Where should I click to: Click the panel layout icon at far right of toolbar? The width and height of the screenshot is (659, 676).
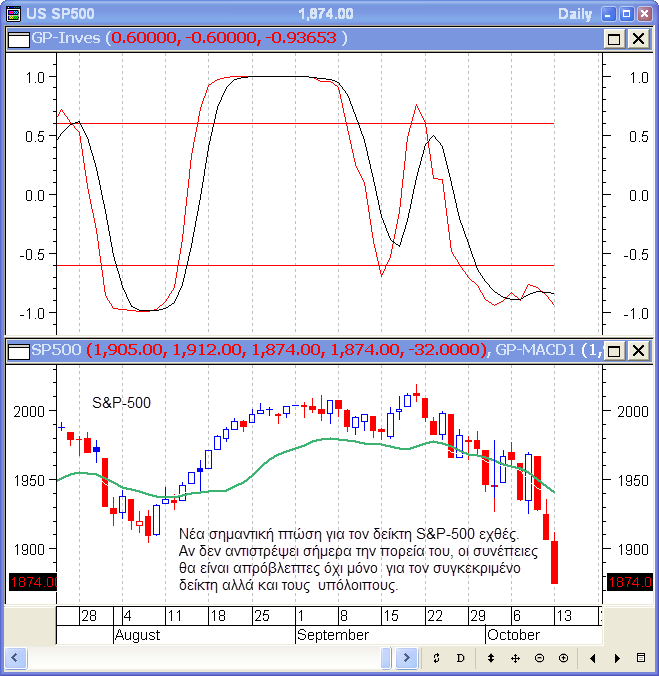641,658
